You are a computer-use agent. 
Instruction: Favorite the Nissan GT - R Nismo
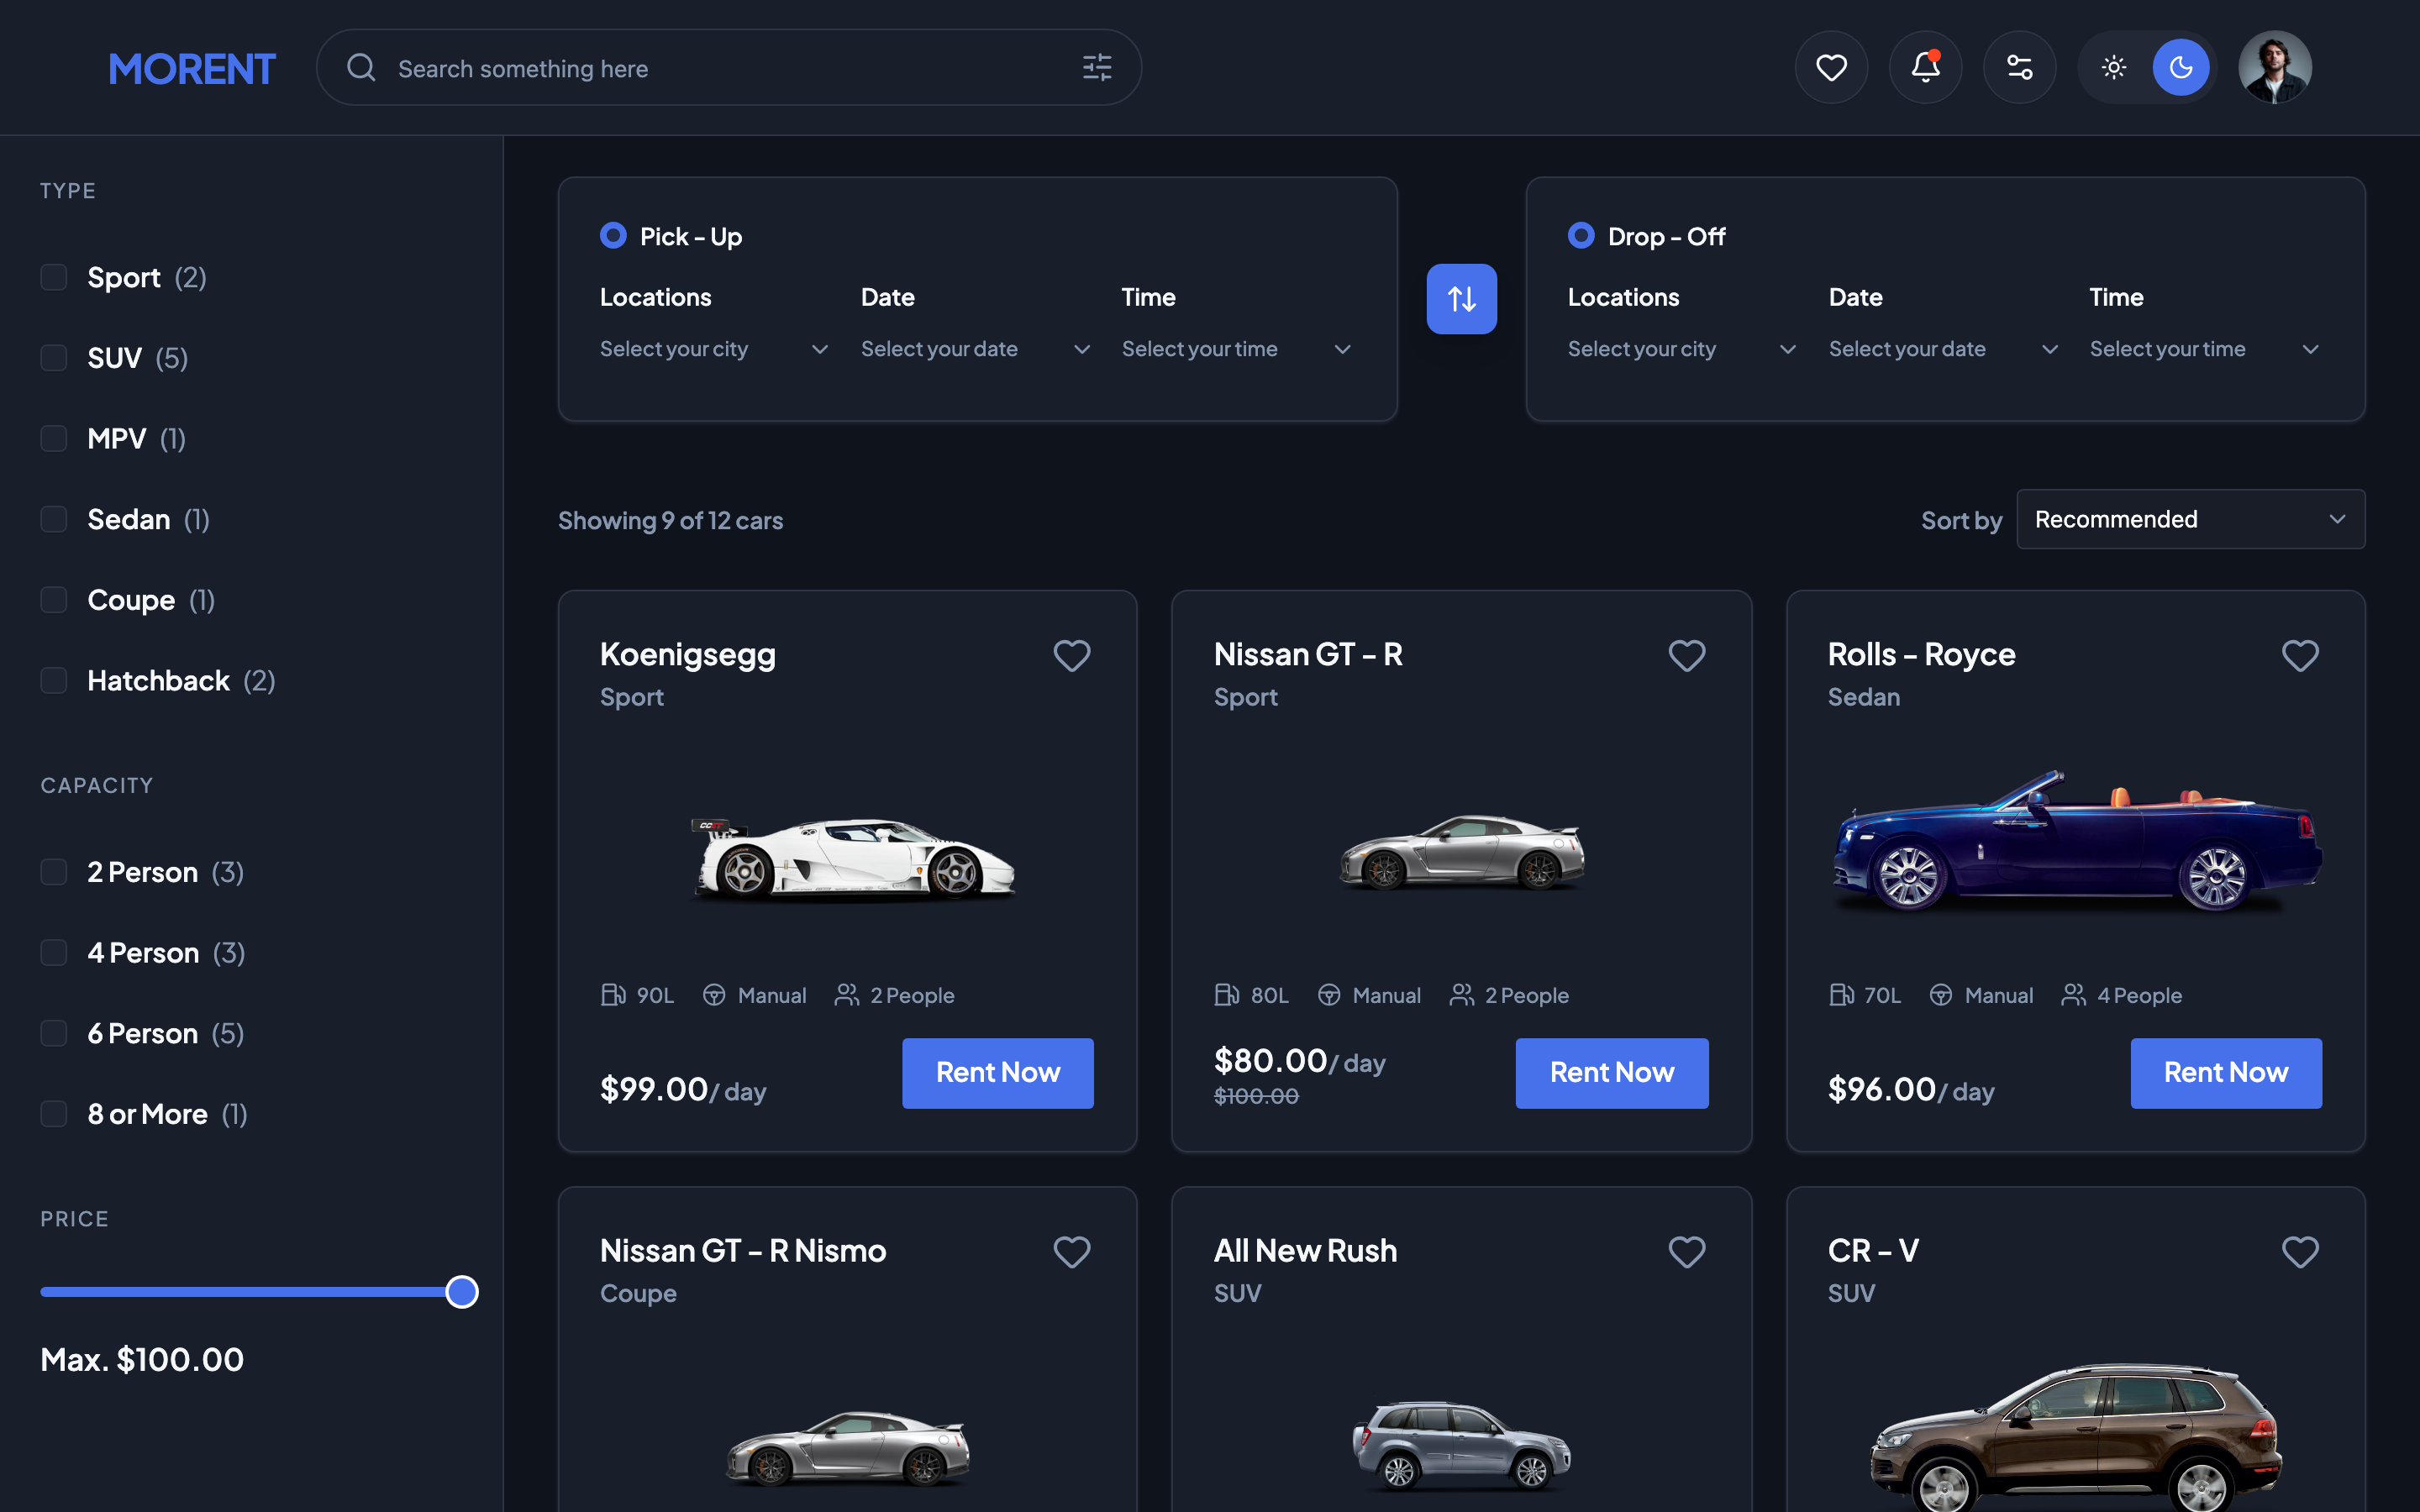[x=1072, y=1252]
